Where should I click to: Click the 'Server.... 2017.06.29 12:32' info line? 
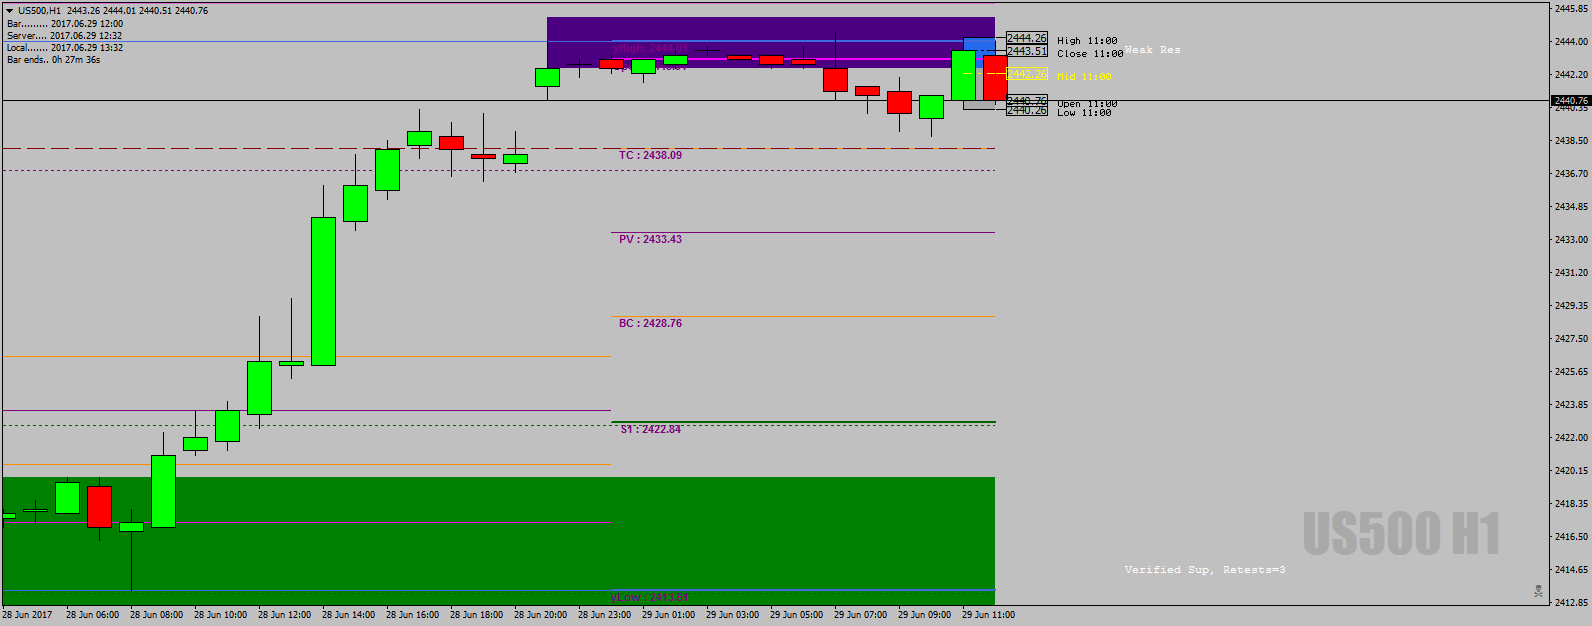coord(65,36)
